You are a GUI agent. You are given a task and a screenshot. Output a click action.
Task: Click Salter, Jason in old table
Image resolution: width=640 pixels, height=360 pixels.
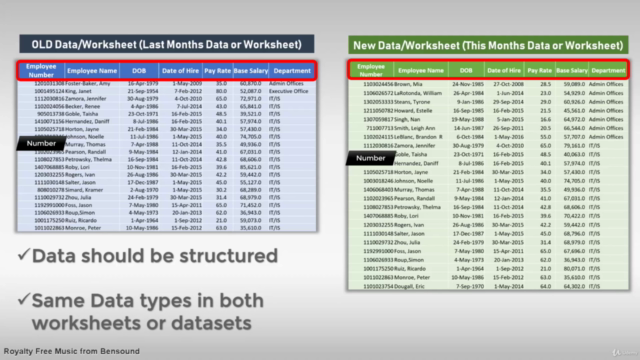(80, 182)
